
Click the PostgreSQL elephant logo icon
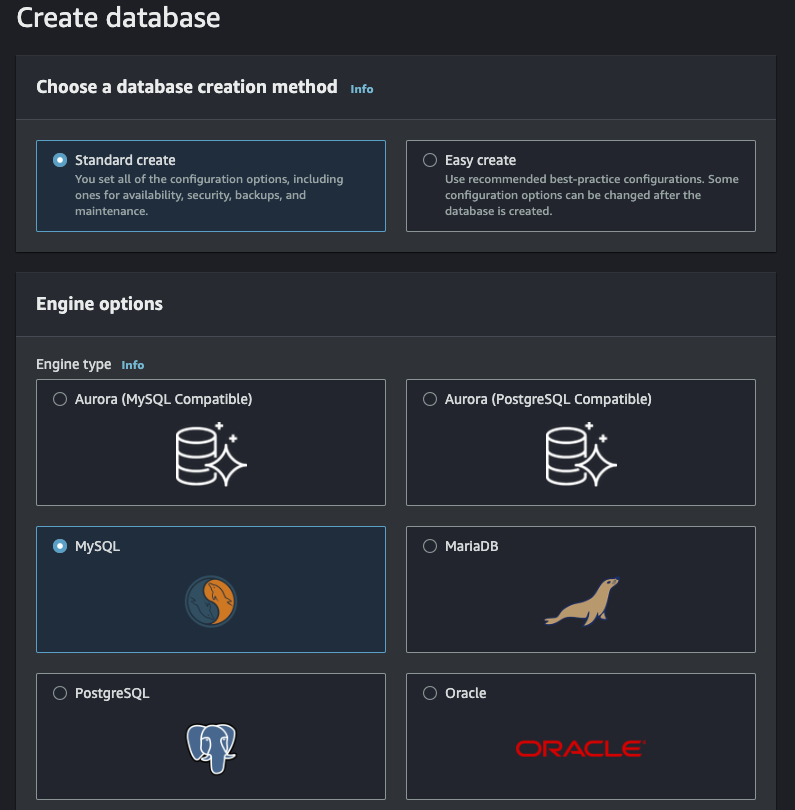tap(211, 749)
